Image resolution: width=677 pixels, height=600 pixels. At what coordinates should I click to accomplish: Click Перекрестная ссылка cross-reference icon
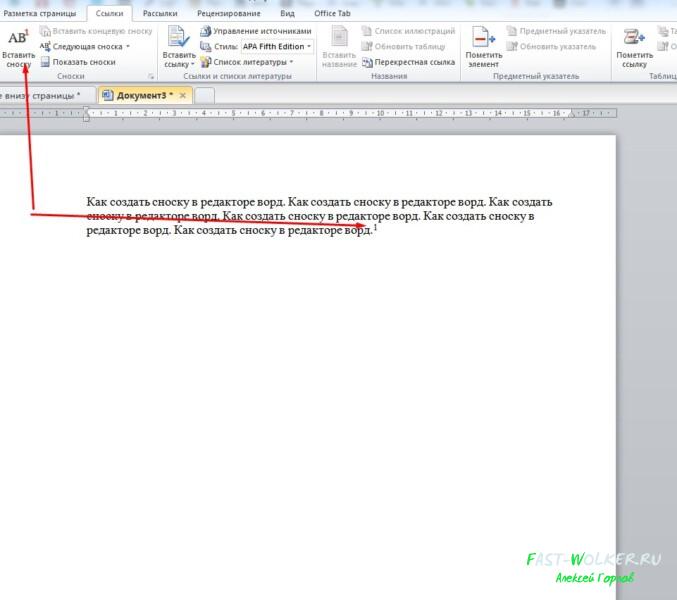click(x=367, y=62)
